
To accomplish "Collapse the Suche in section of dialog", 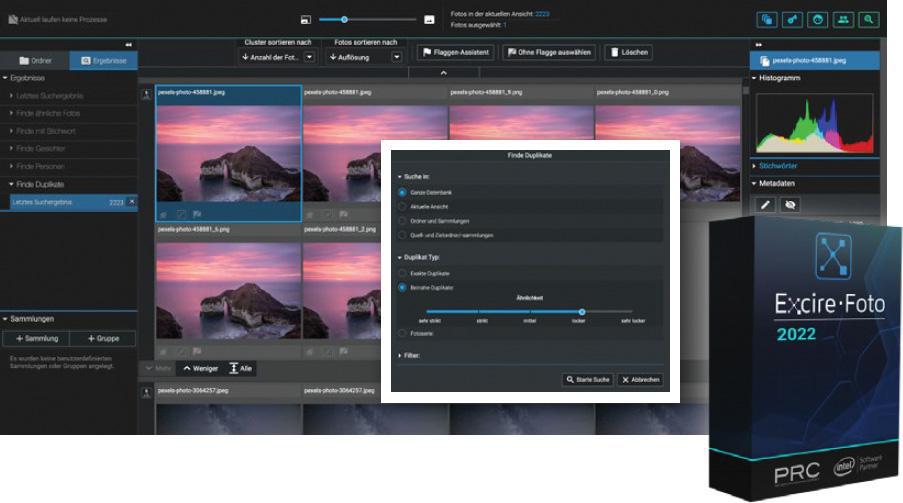I will tap(400, 177).
